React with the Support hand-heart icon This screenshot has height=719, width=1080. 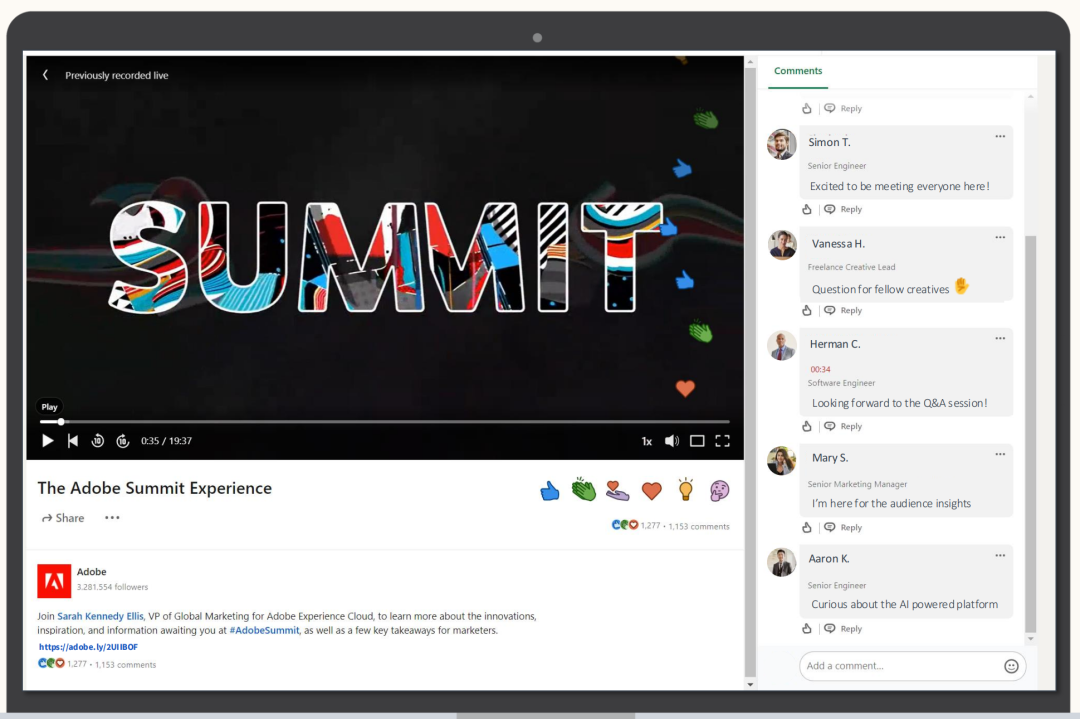(x=617, y=490)
